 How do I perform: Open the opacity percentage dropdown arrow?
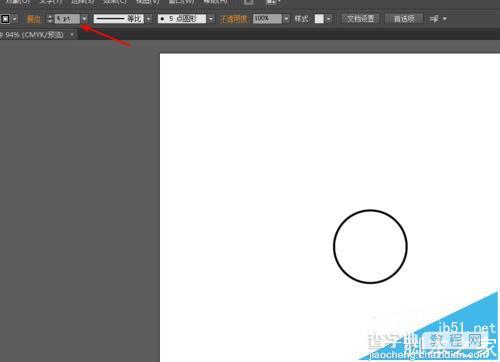286,19
